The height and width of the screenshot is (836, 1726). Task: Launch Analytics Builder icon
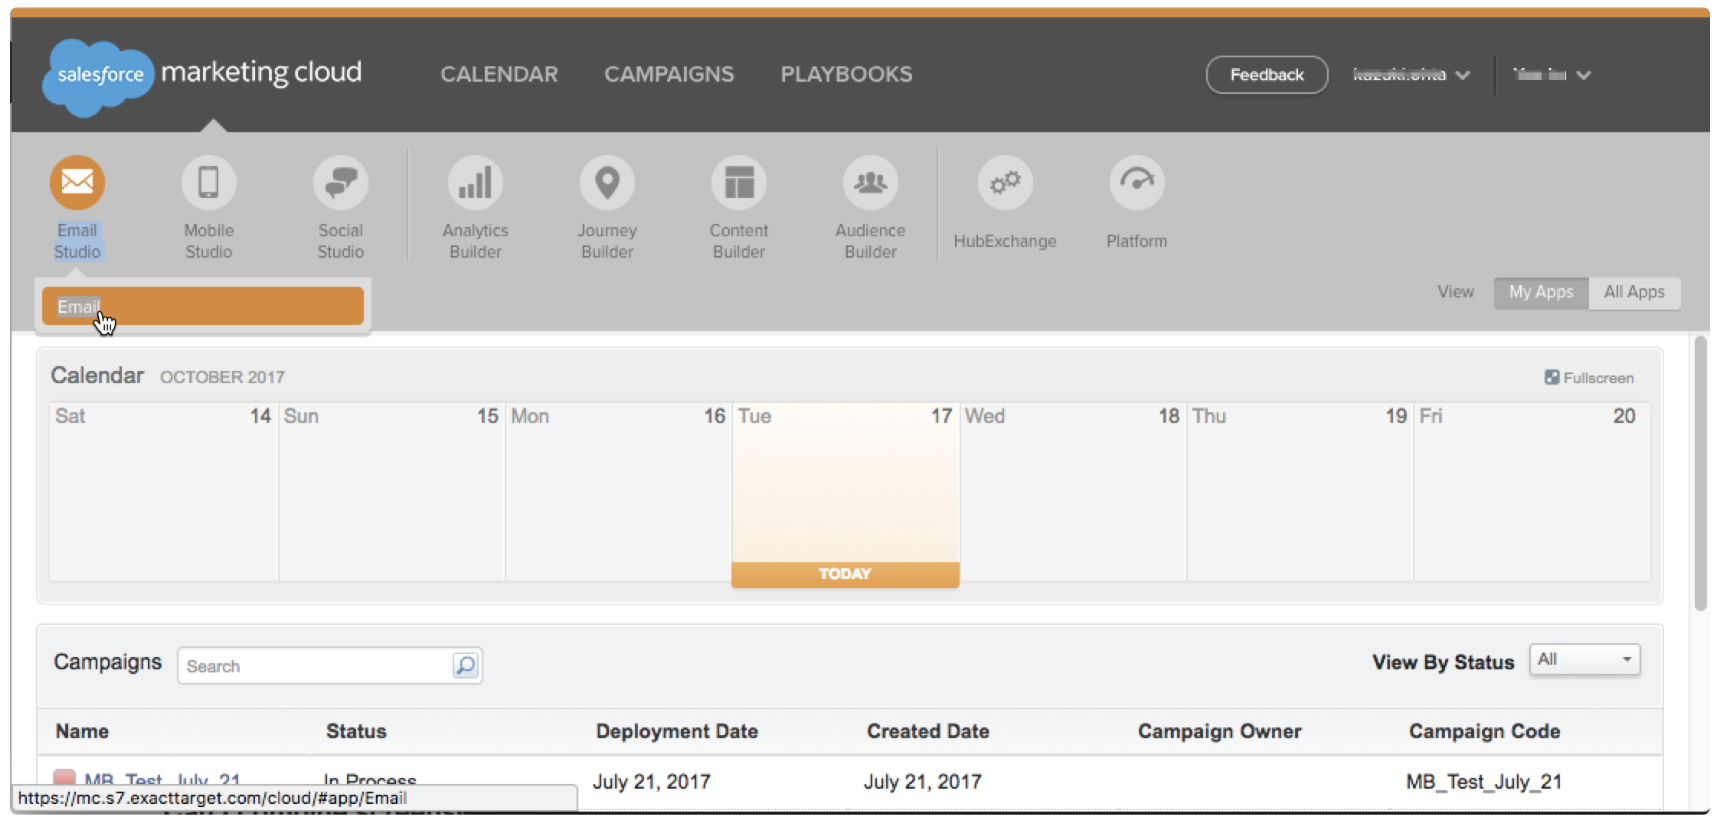pyautogui.click(x=475, y=183)
